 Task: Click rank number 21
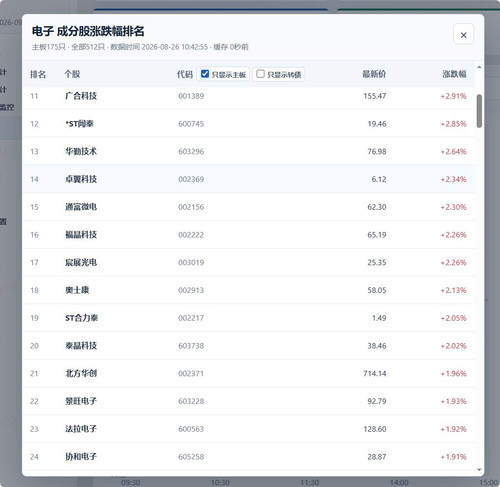[x=34, y=373]
